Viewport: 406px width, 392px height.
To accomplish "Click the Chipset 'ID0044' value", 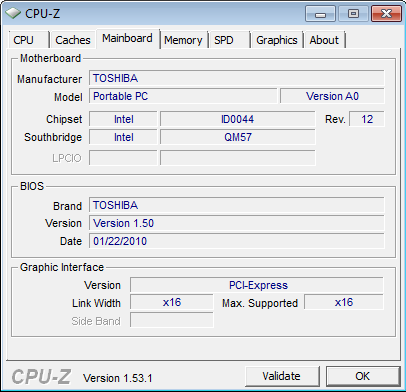I will click(238, 119).
